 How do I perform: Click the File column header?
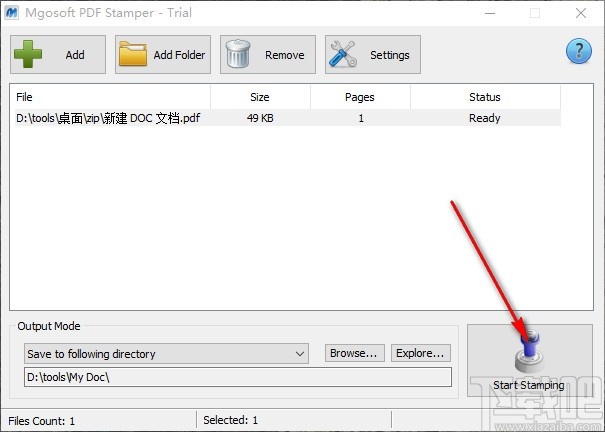pyautogui.click(x=113, y=97)
